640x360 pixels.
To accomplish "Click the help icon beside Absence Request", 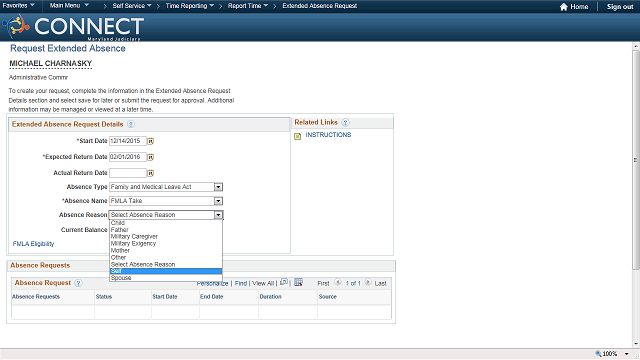I will [x=78, y=283].
